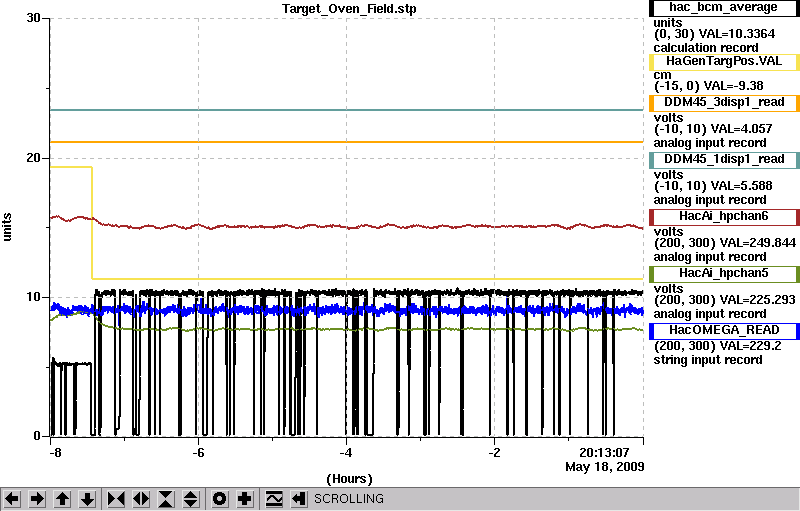
Task: Click the circle auto-scale icon
Action: point(219,499)
